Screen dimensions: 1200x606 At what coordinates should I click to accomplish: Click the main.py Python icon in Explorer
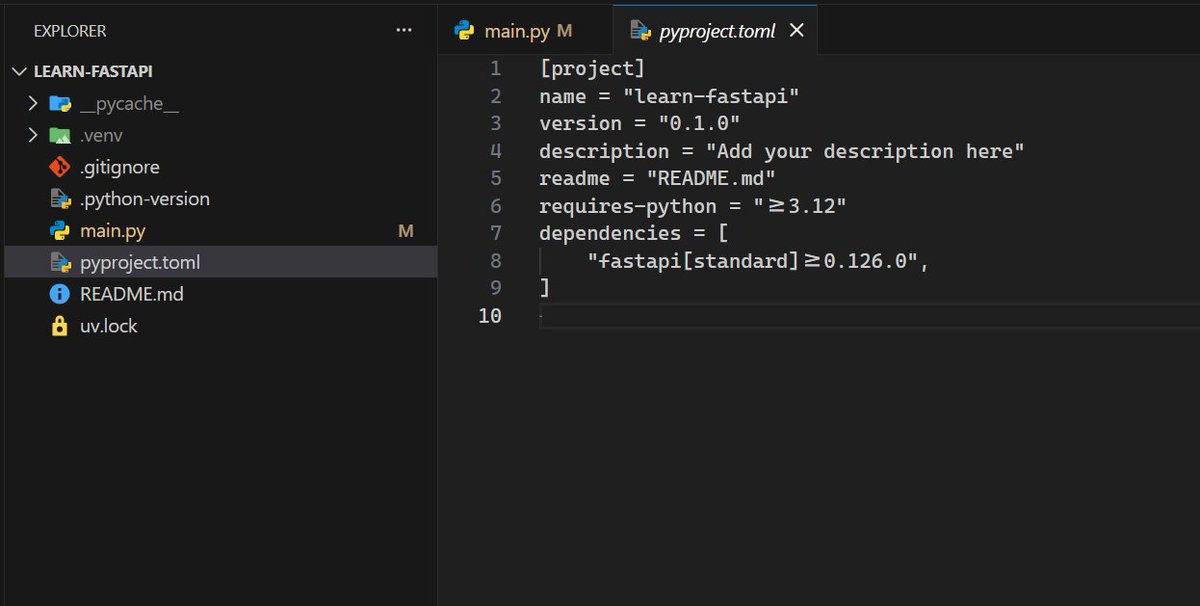click(x=60, y=231)
